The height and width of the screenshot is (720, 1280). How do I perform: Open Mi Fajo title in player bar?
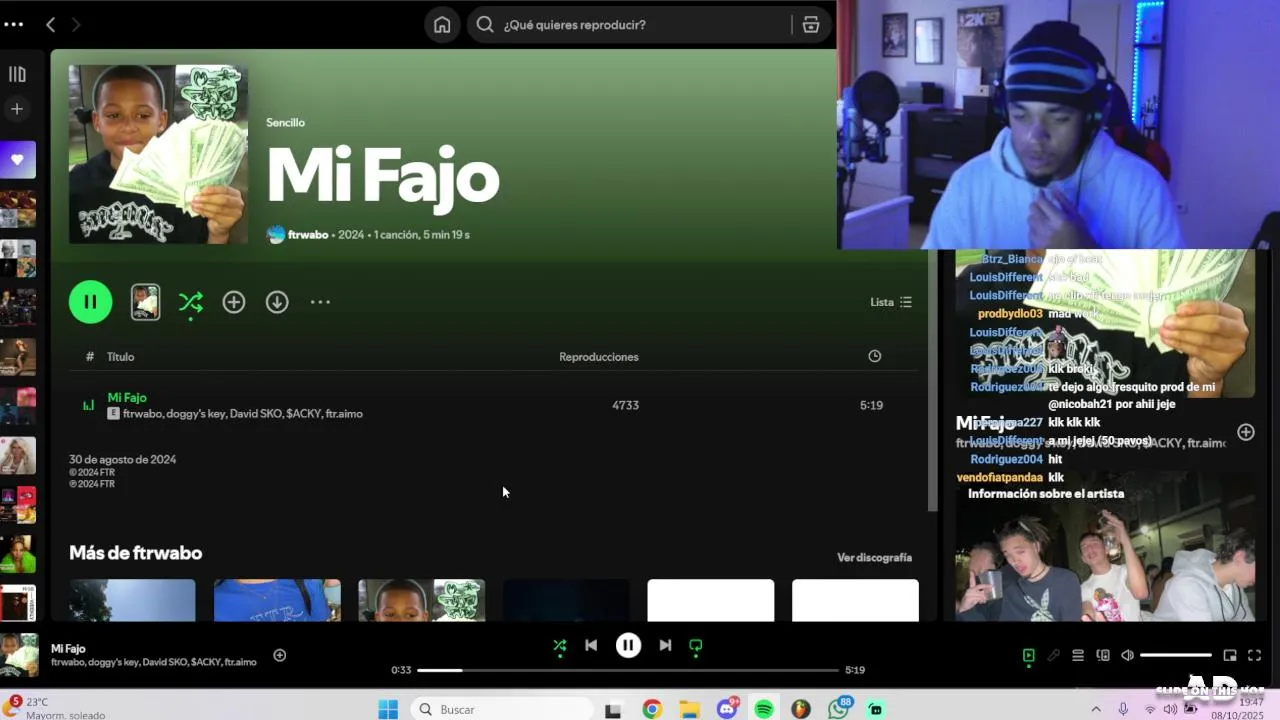(68, 648)
